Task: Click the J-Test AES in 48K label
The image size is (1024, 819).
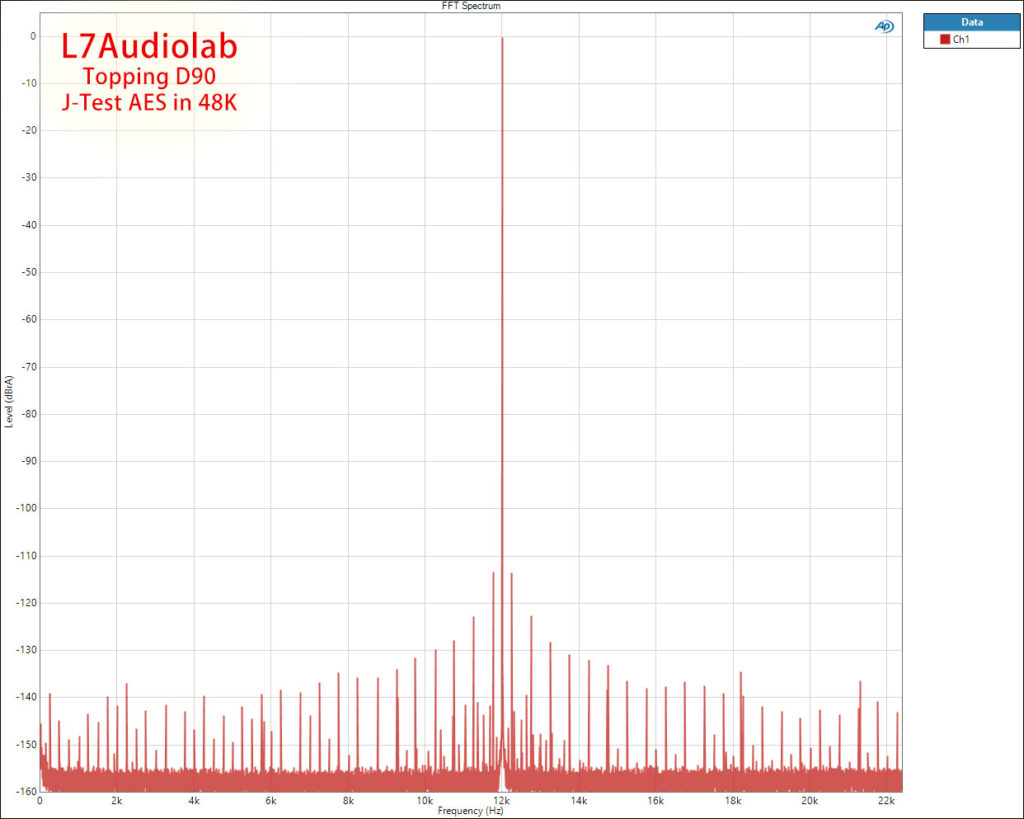Action: [150, 101]
